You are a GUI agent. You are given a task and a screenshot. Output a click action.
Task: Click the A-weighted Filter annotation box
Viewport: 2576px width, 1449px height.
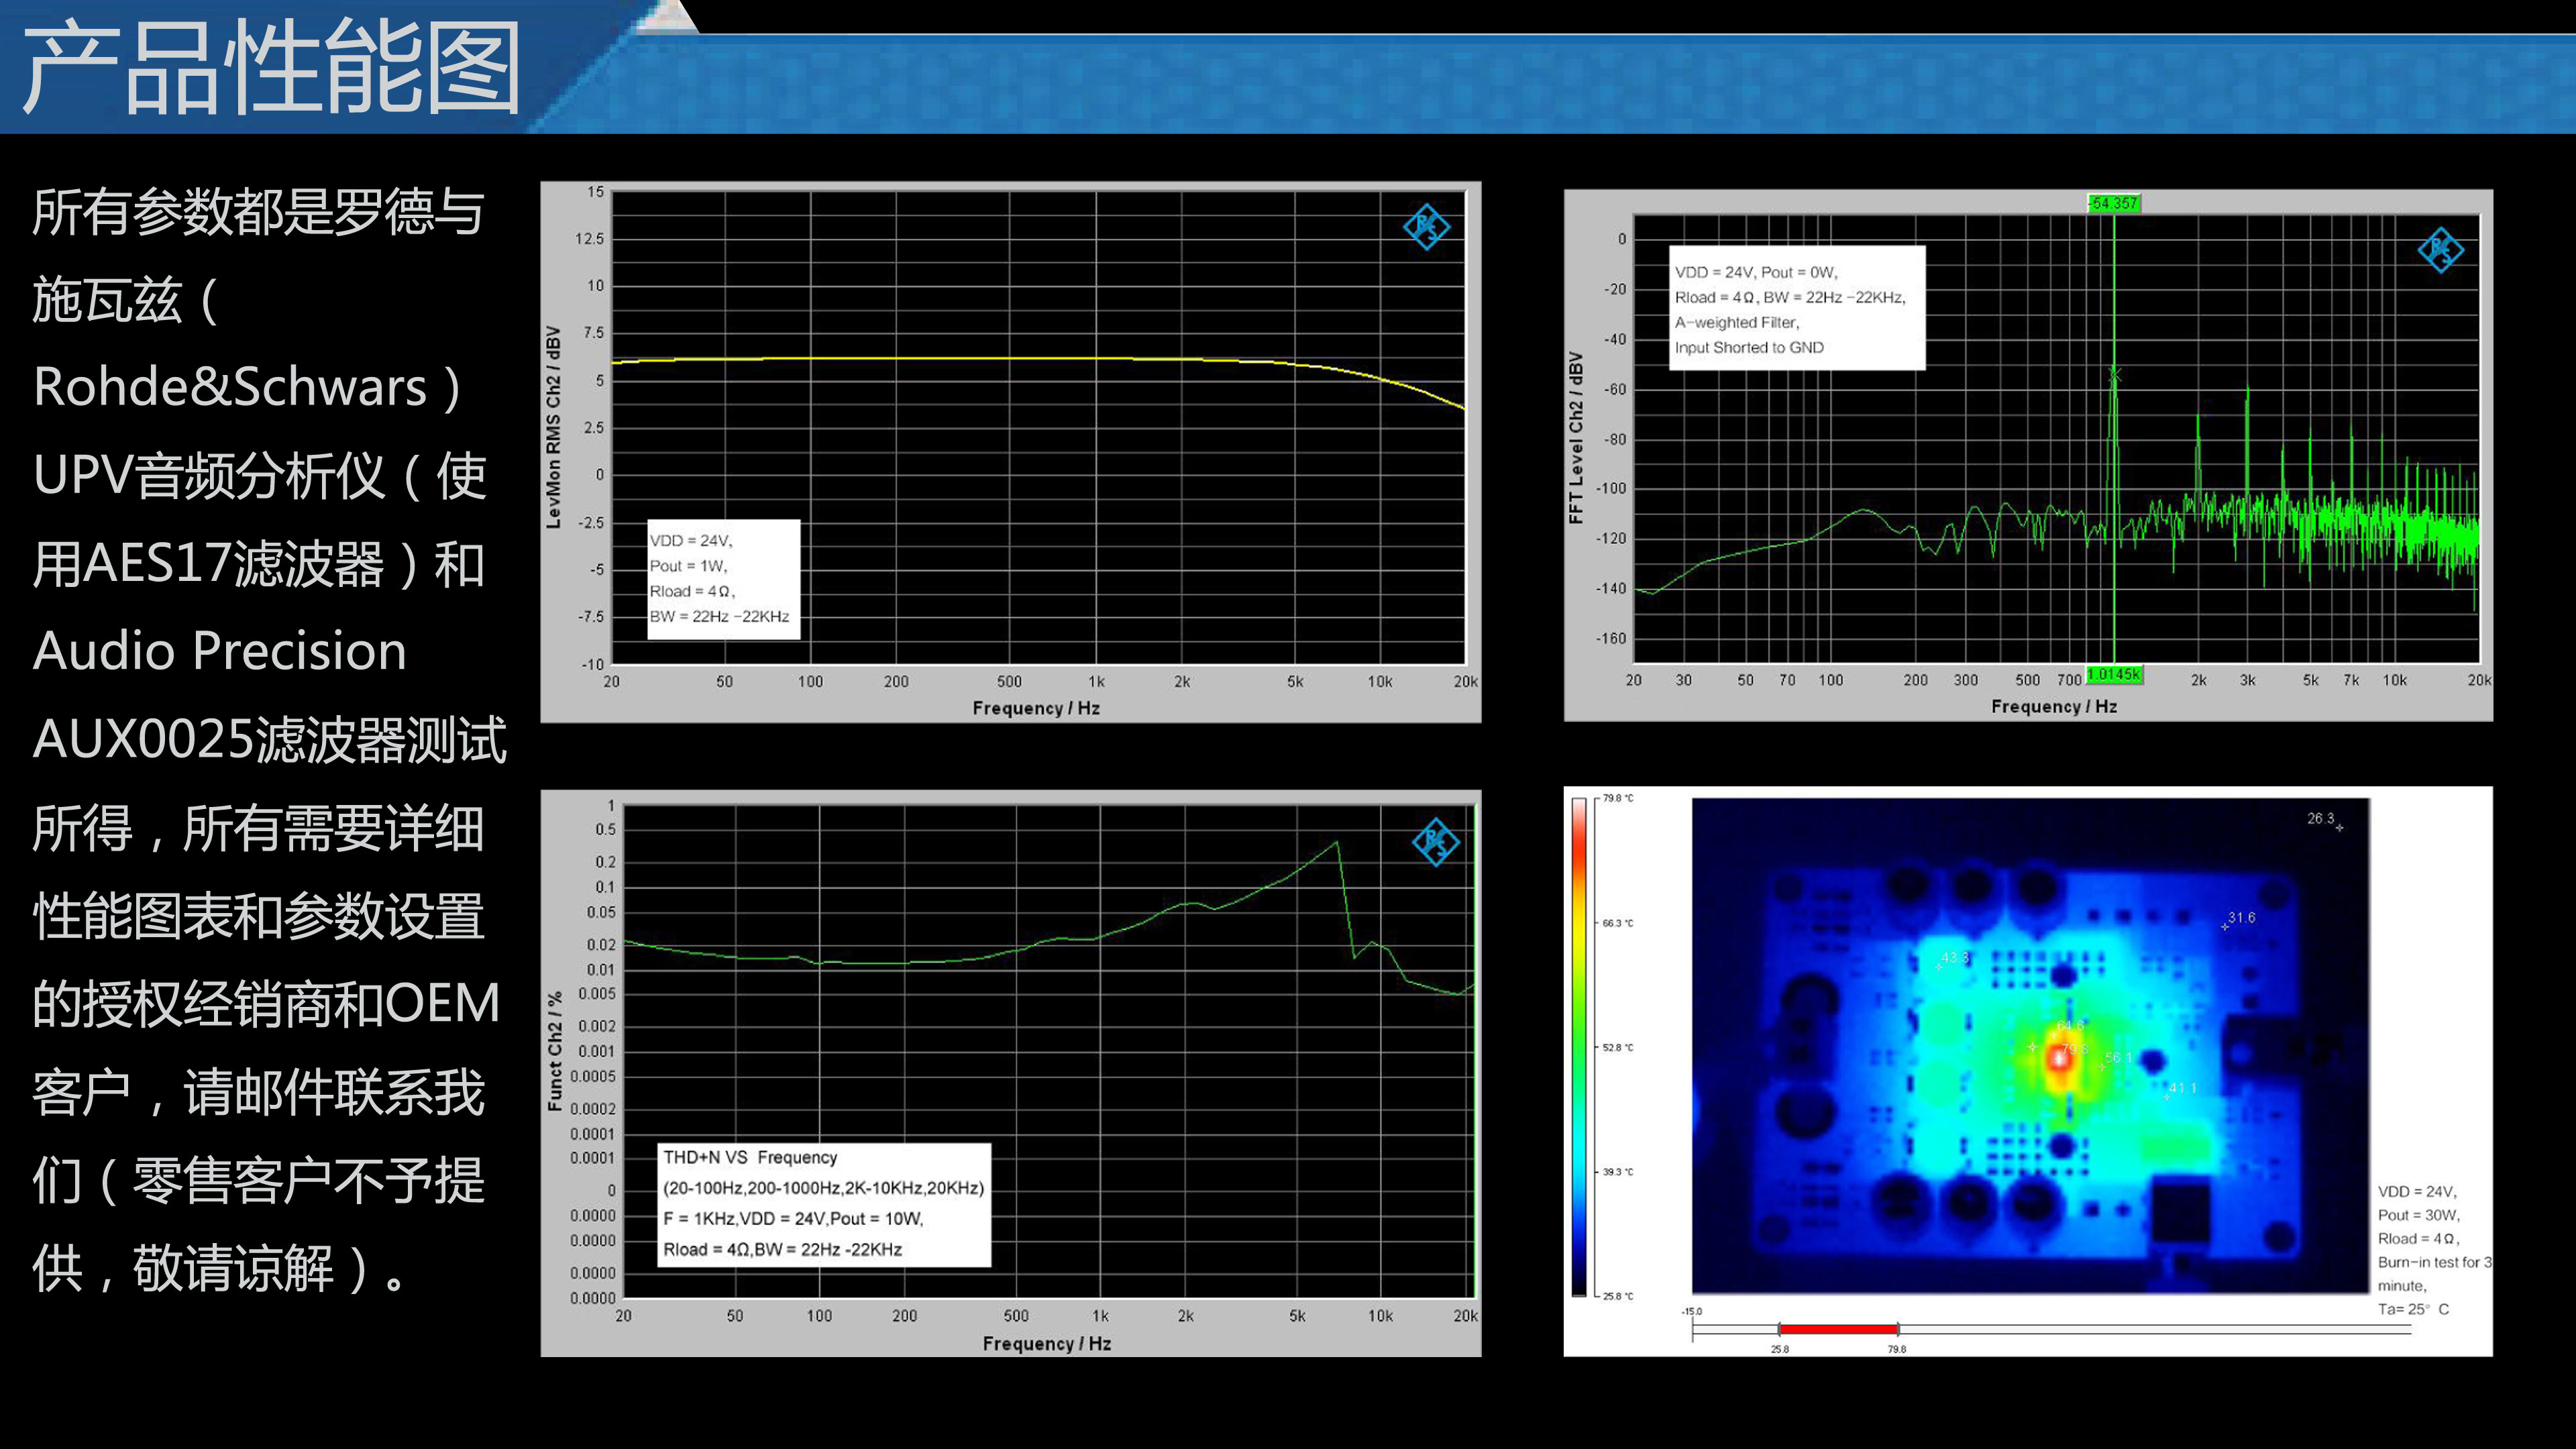[x=1796, y=308]
